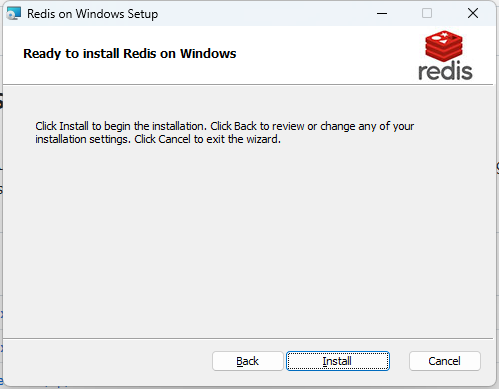Screen dimensions: 499x389
Task: Click the empty gray wizard body area
Action: [x=248, y=240]
